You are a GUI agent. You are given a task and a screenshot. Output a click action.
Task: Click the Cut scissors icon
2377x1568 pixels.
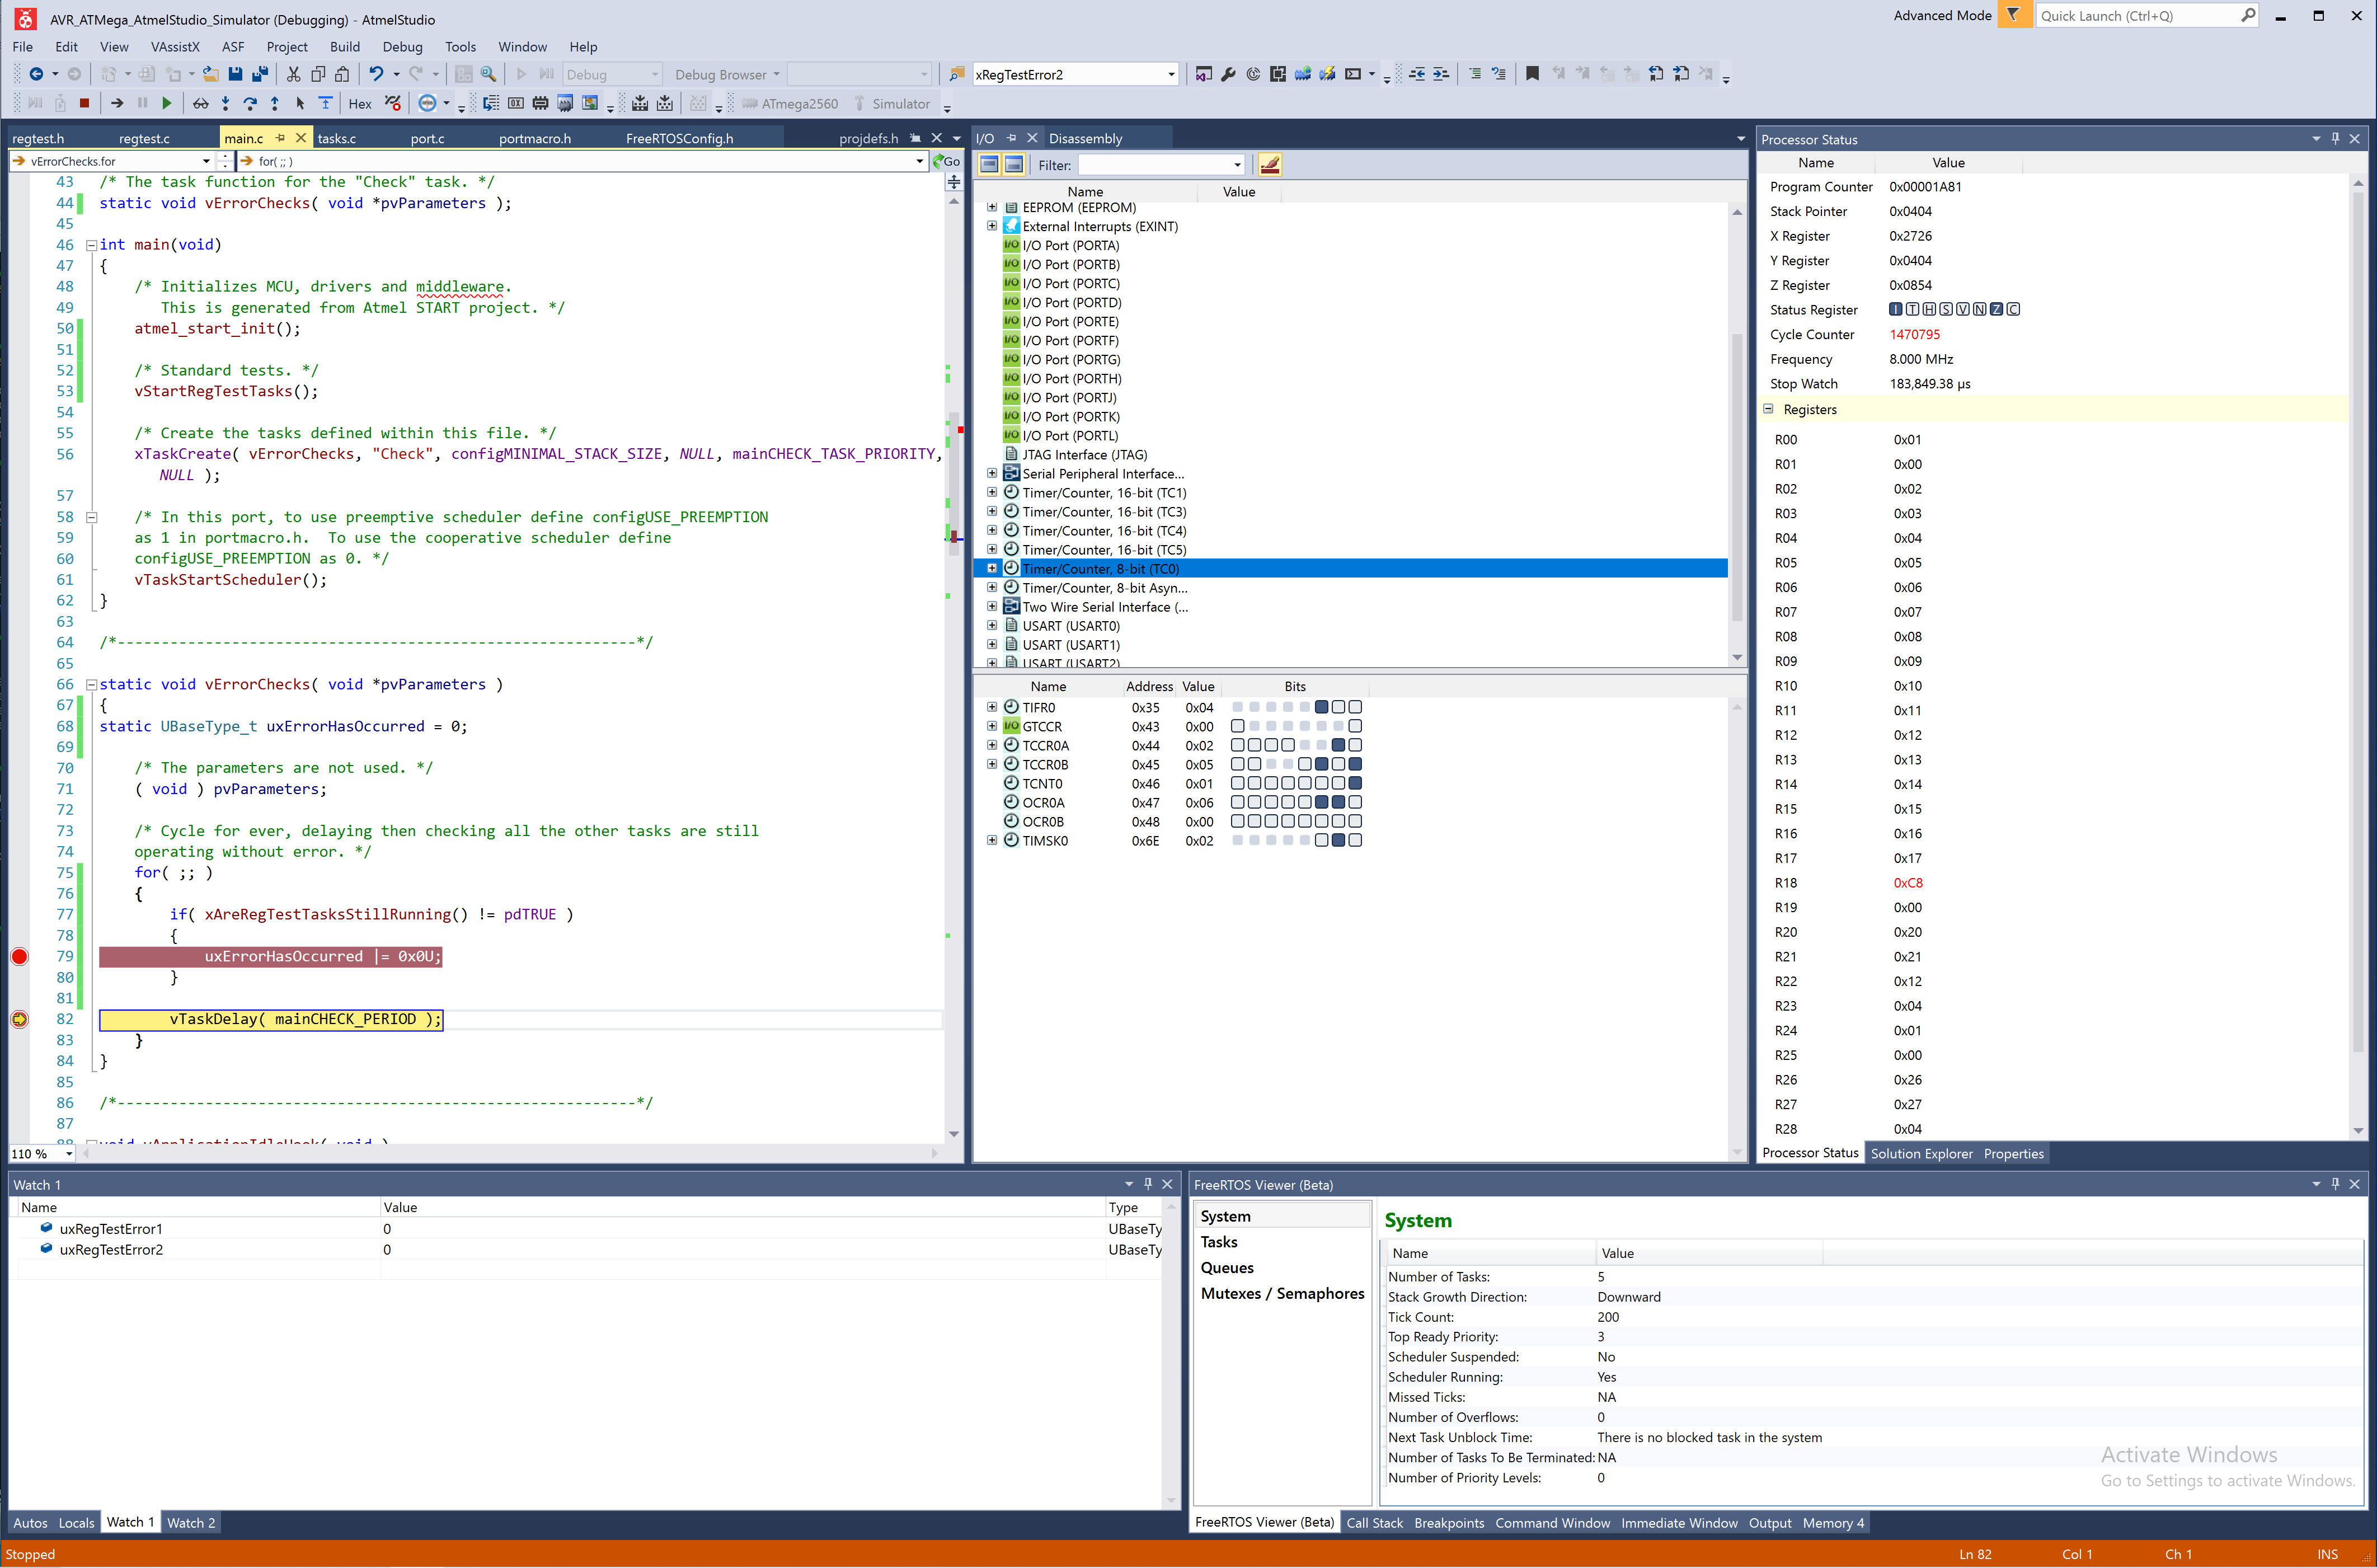(x=293, y=74)
